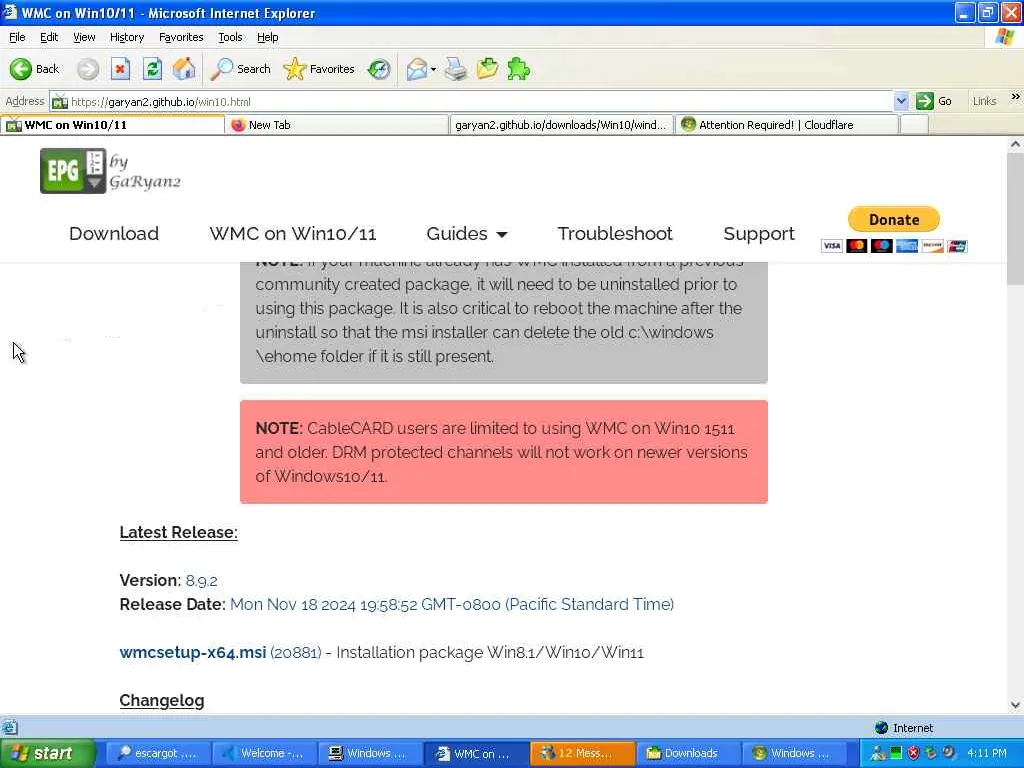Open the History clock icon in toolbar
This screenshot has height=768, width=1024.
[x=379, y=69]
